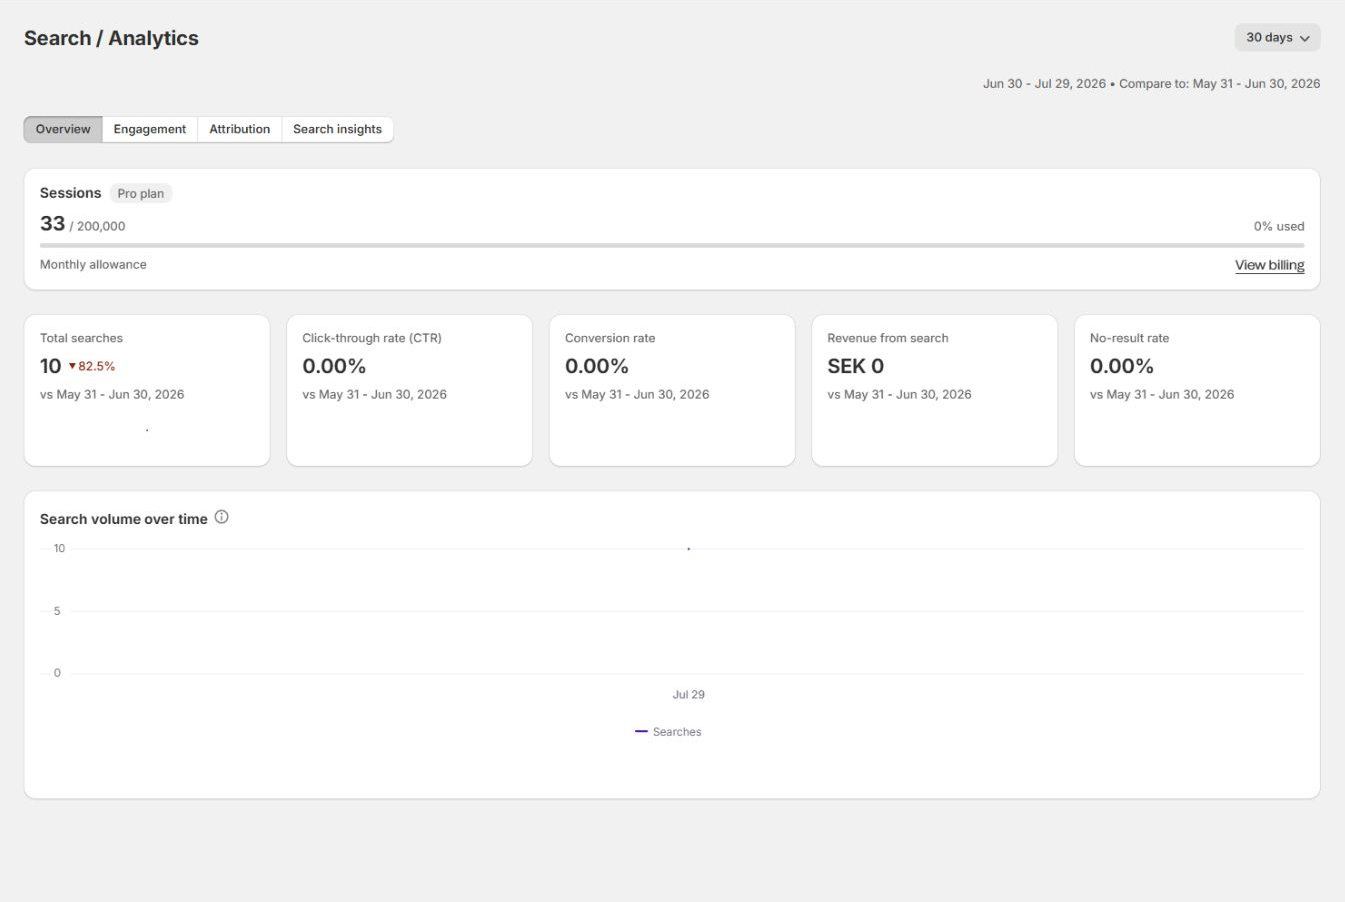Screen dimensions: 1345x902
Task: Switch to the Overview tab
Action: click(x=63, y=129)
